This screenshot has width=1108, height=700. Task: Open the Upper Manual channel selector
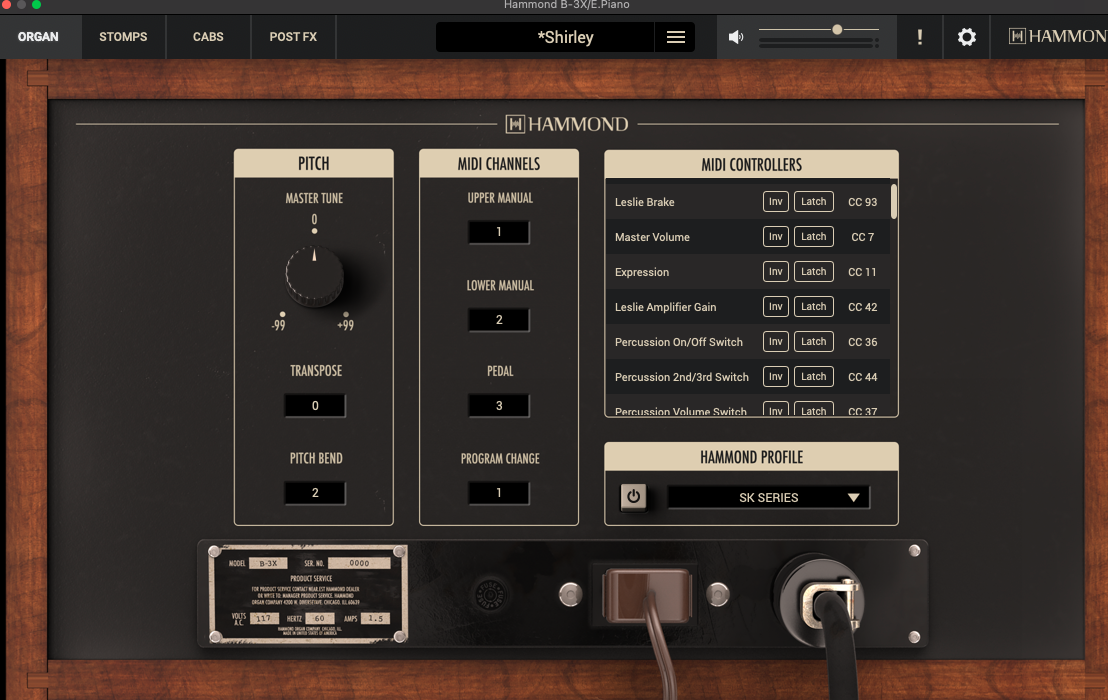[499, 232]
